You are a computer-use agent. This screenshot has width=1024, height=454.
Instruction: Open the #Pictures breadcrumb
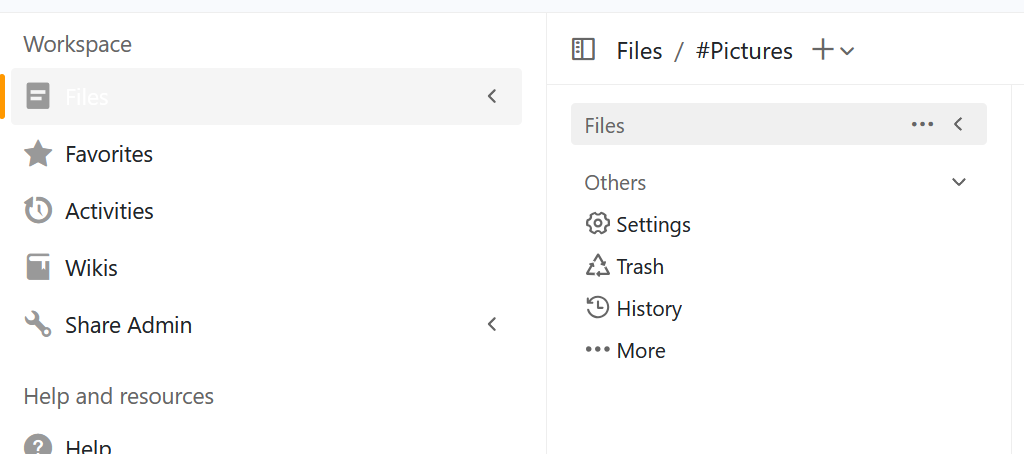[x=744, y=51]
